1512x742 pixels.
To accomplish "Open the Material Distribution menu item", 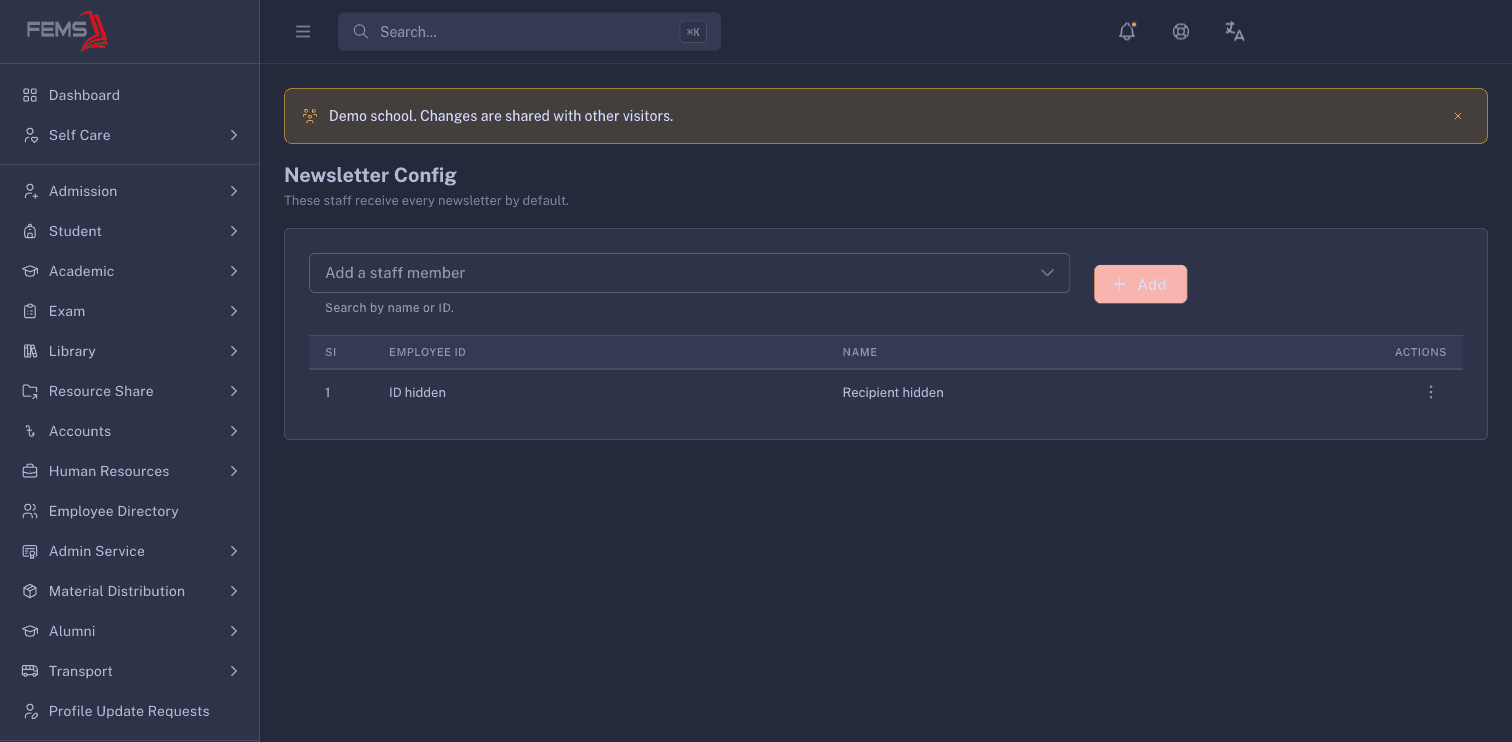I will [130, 591].
